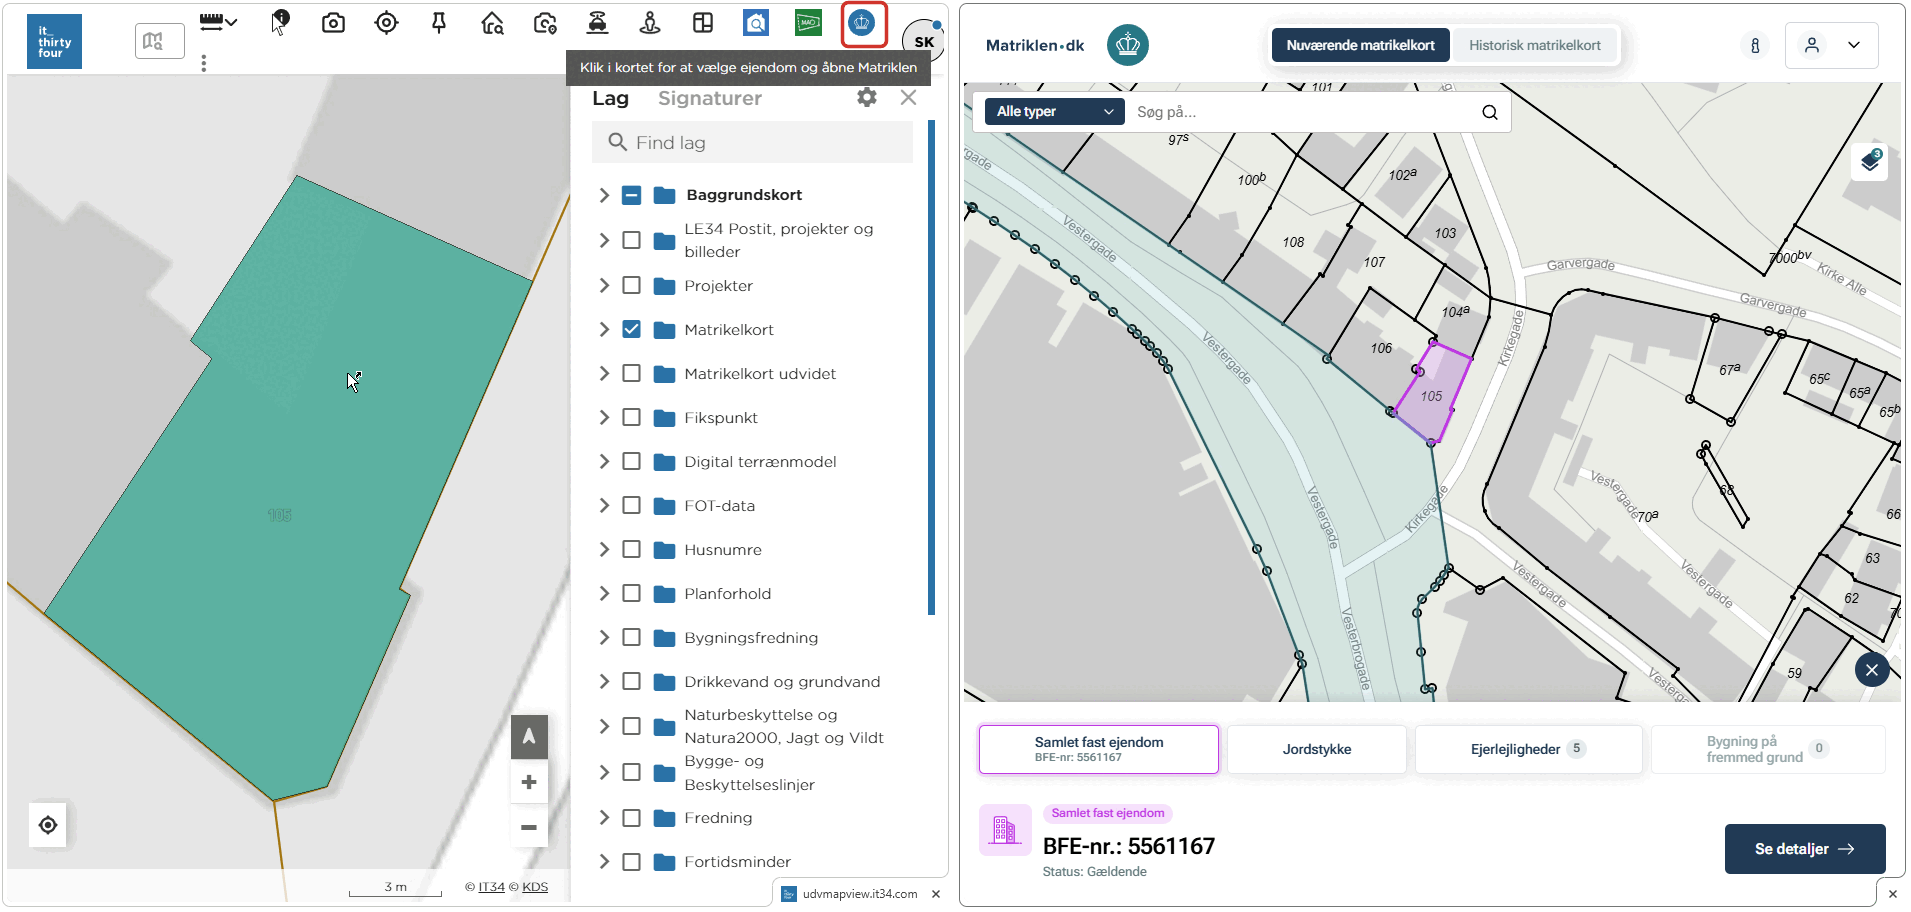
Task: Check the Husnumre layer
Action: (x=631, y=549)
